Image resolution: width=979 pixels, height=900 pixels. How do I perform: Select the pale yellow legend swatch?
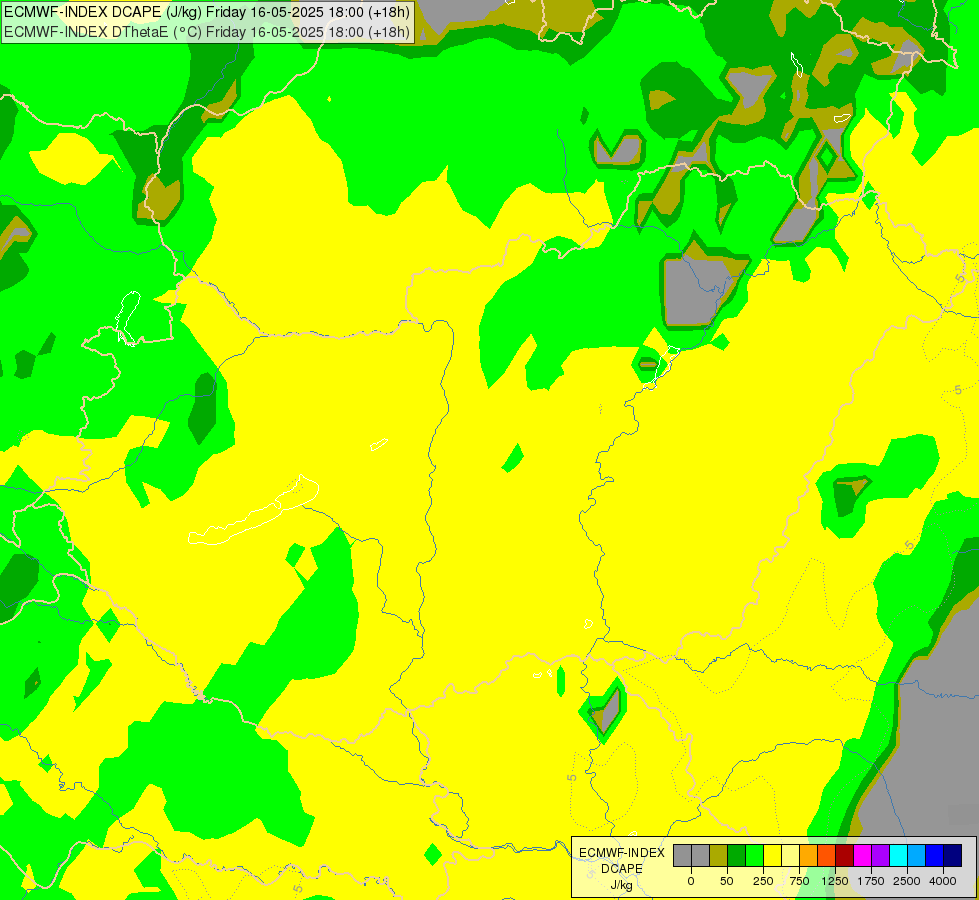(x=790, y=856)
